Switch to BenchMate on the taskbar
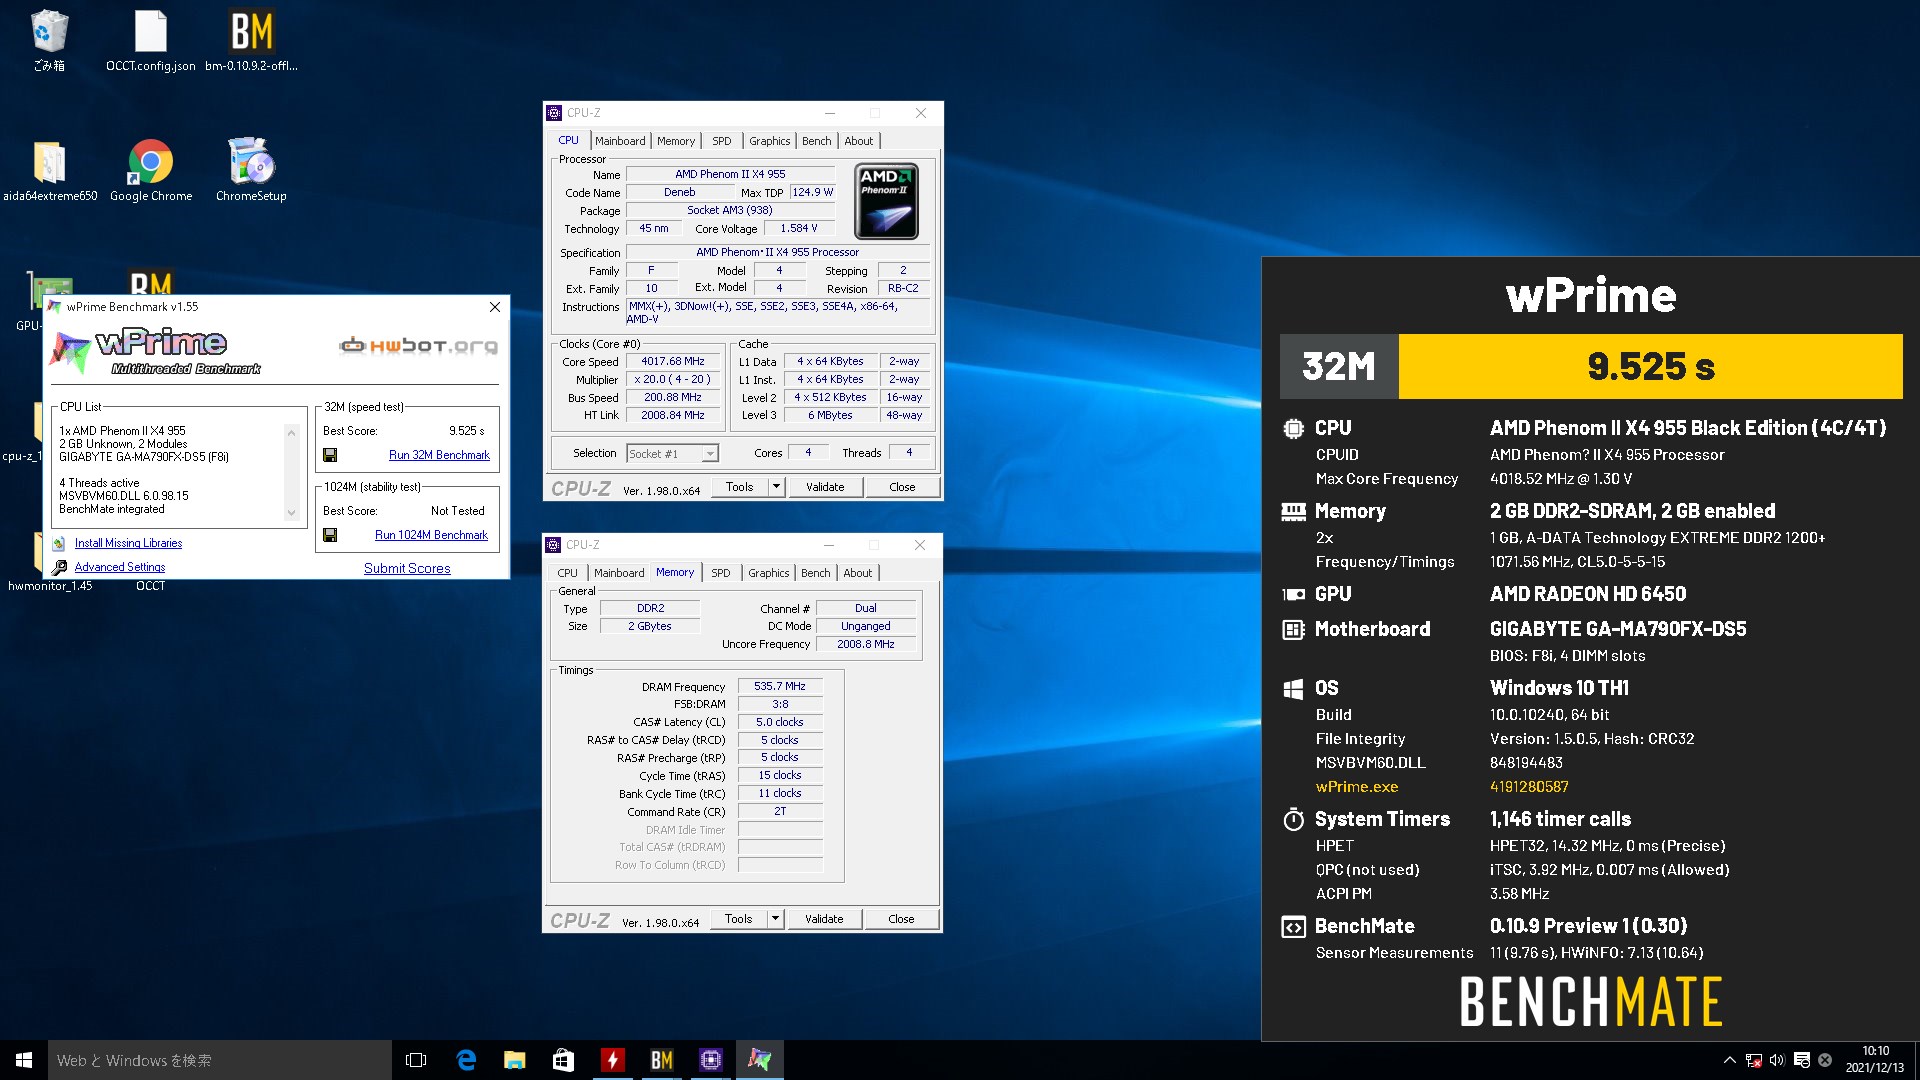The height and width of the screenshot is (1080, 1920). tap(661, 1060)
